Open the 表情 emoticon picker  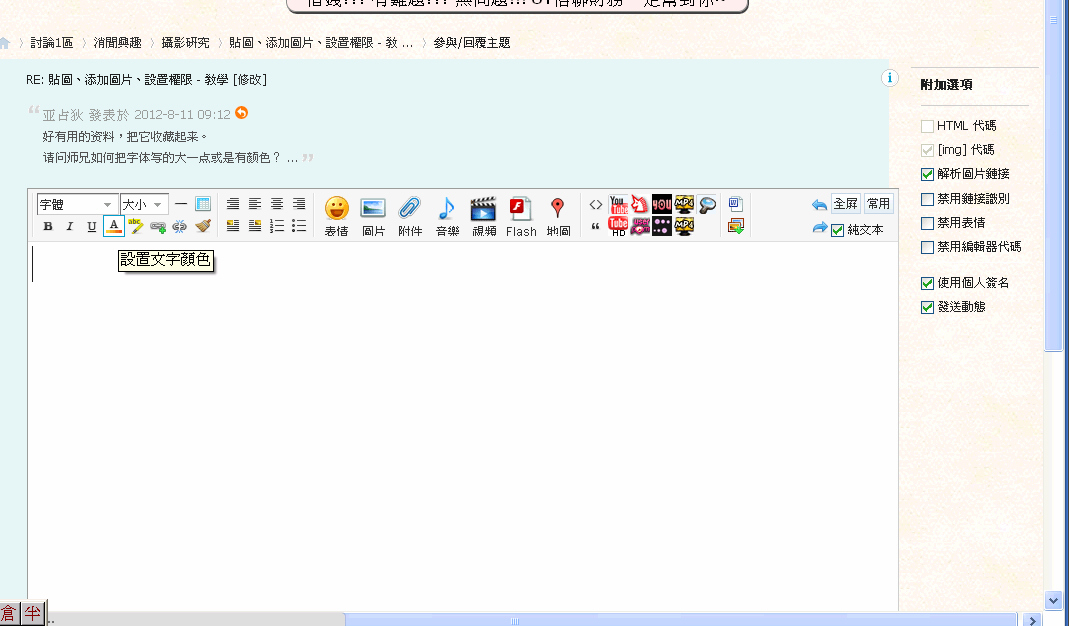[336, 215]
